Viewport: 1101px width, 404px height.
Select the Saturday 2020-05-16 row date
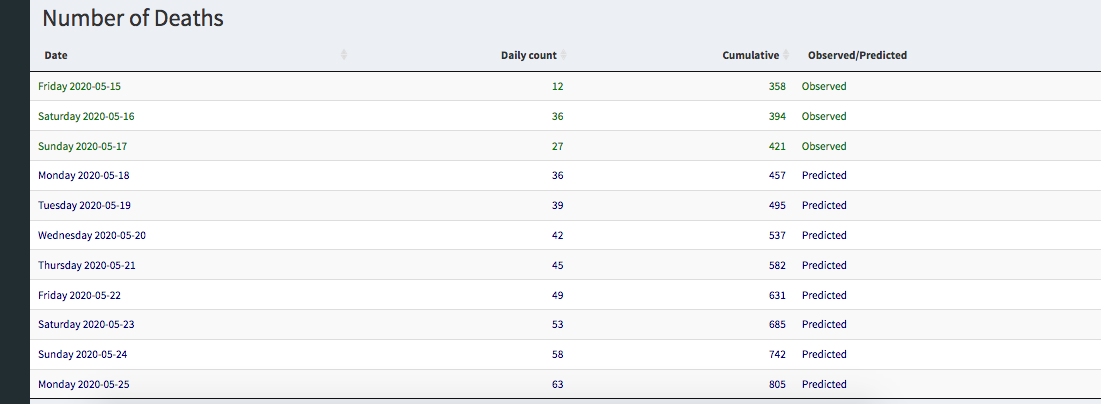pyautogui.click(x=86, y=116)
